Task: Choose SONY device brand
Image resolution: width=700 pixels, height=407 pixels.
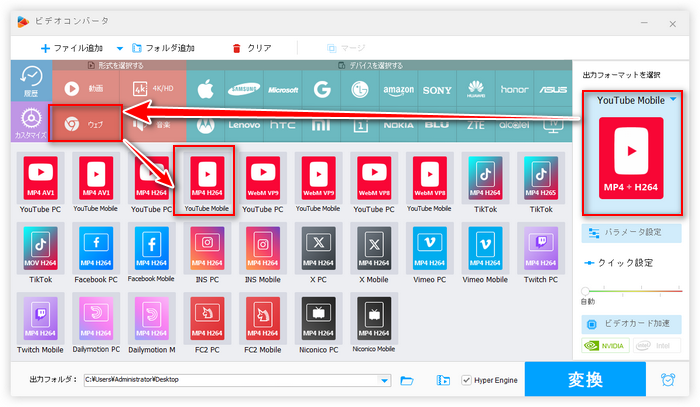Action: [x=437, y=90]
